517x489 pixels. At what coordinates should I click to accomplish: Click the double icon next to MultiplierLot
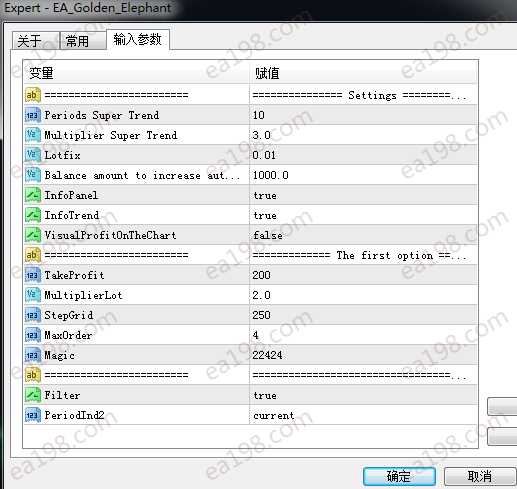(x=33, y=295)
